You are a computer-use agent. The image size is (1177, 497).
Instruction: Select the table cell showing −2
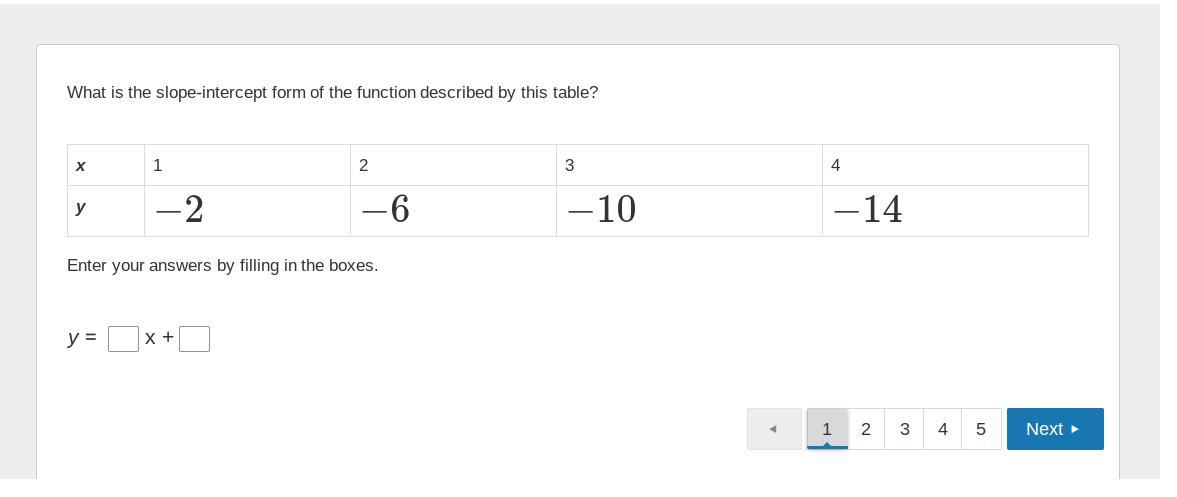pyautogui.click(x=247, y=210)
